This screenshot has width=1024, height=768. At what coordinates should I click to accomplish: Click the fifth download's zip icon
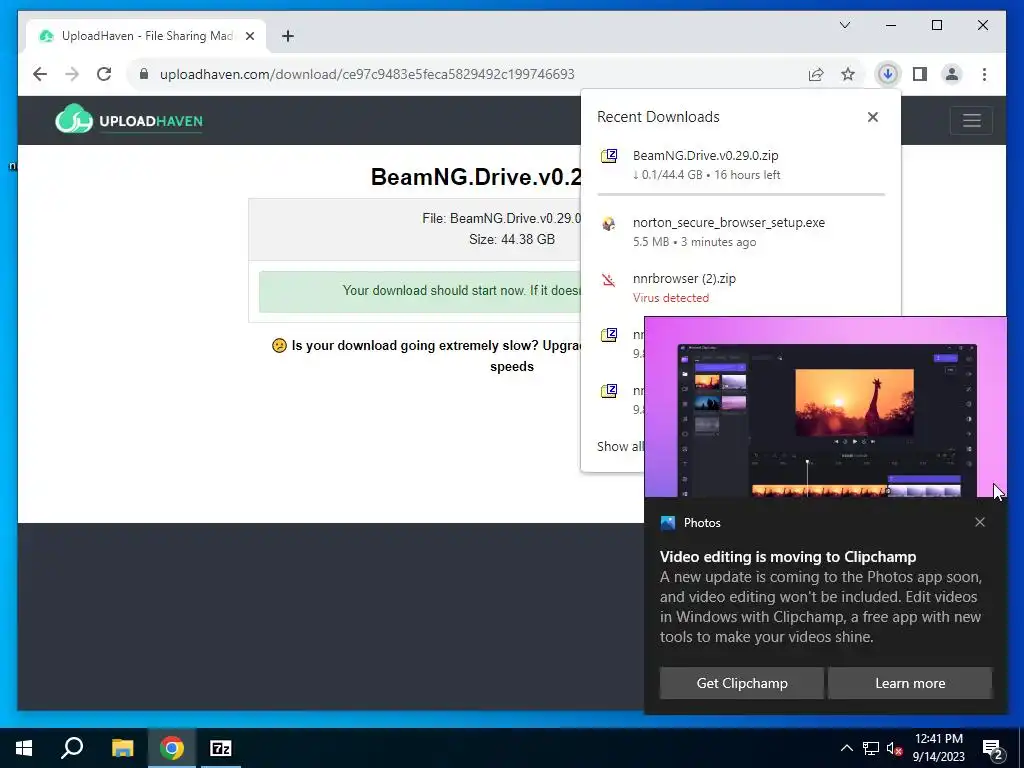[x=609, y=391]
